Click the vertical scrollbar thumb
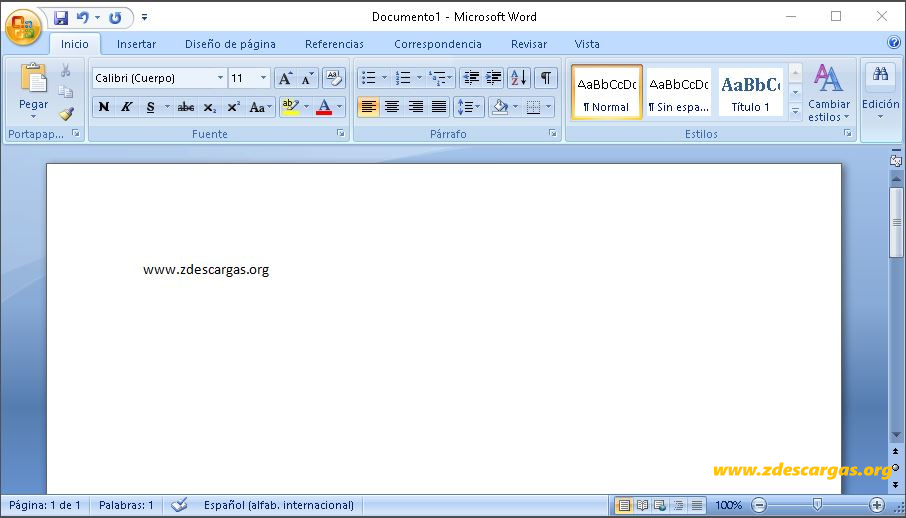This screenshot has height=518, width=906. tap(896, 222)
